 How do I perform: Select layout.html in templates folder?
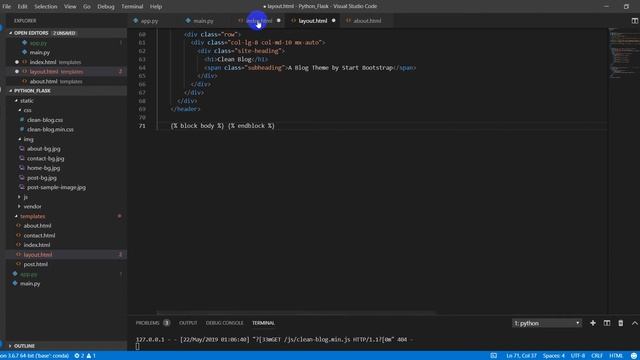(38, 254)
